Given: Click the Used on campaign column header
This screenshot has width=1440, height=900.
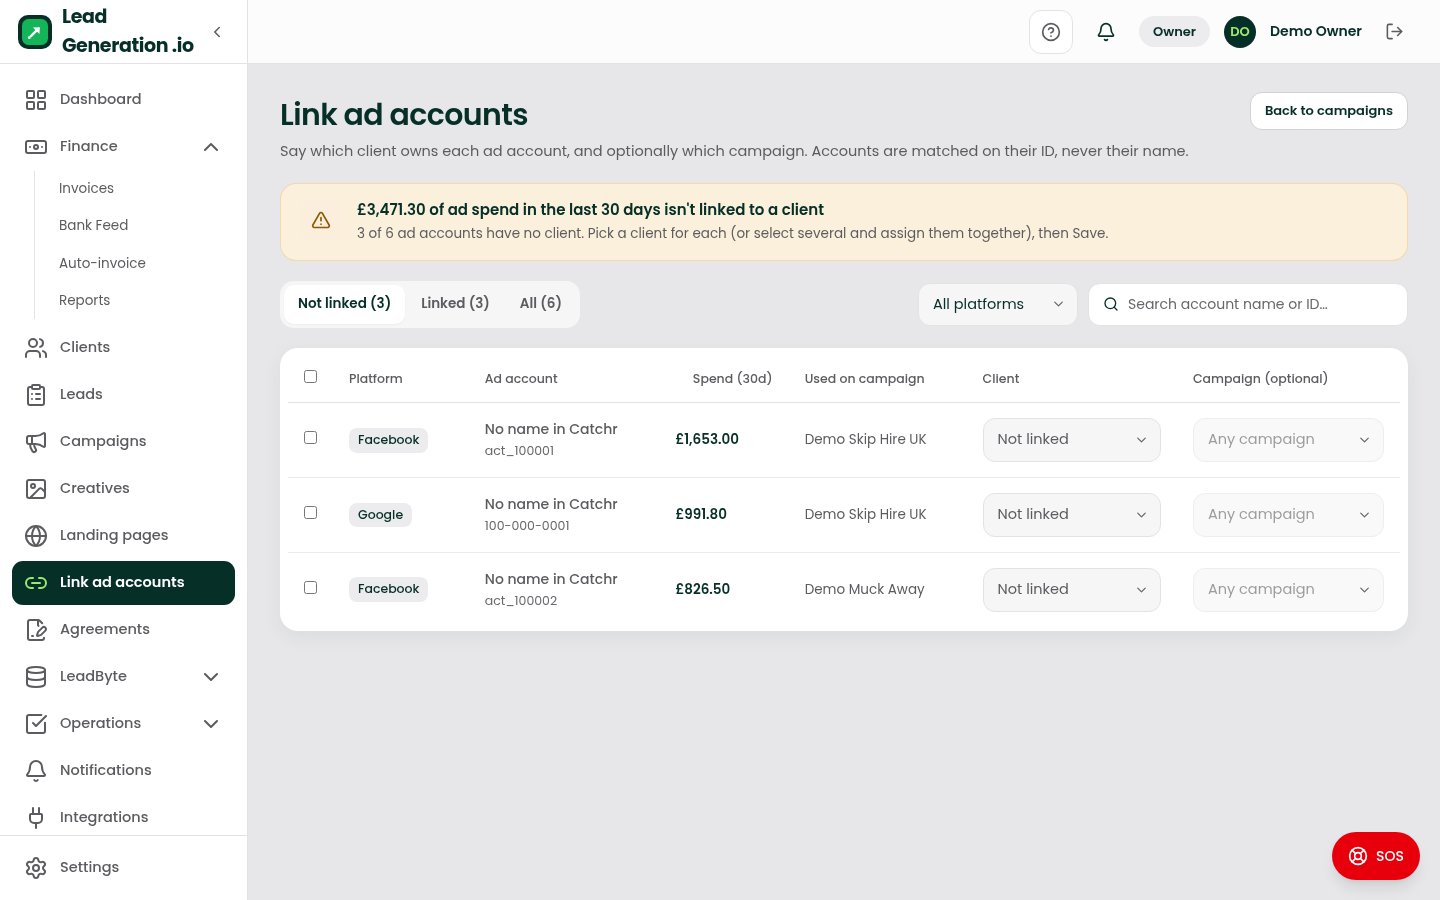Looking at the screenshot, I should pyautogui.click(x=865, y=378).
